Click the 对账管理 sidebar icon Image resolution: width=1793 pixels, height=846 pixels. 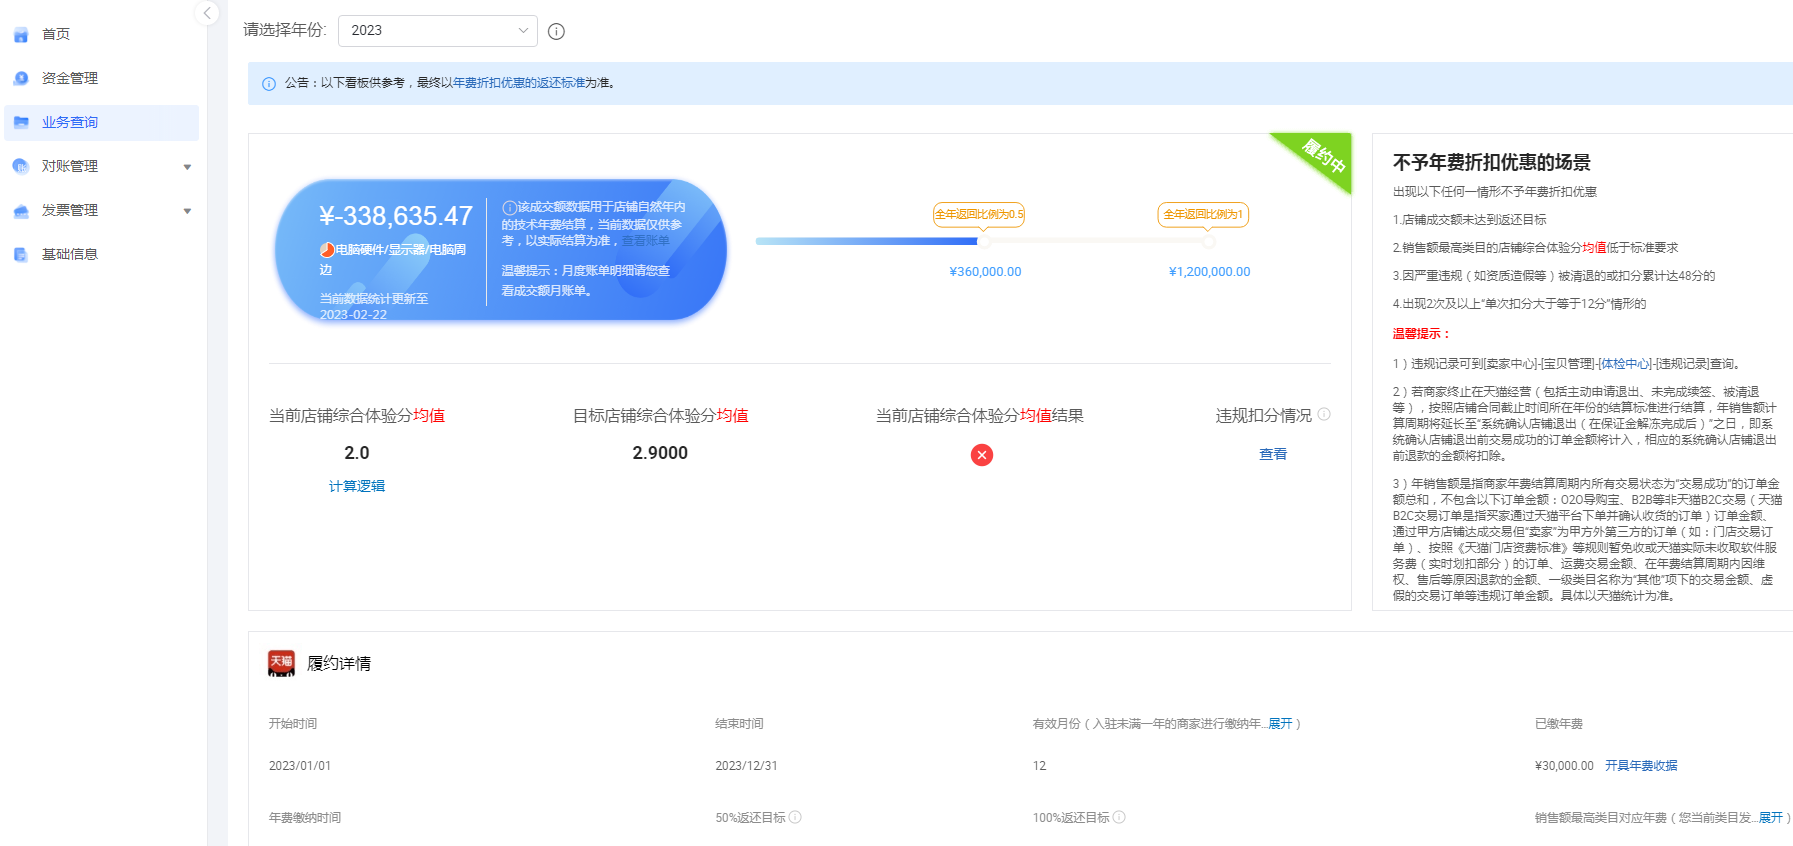coord(21,166)
